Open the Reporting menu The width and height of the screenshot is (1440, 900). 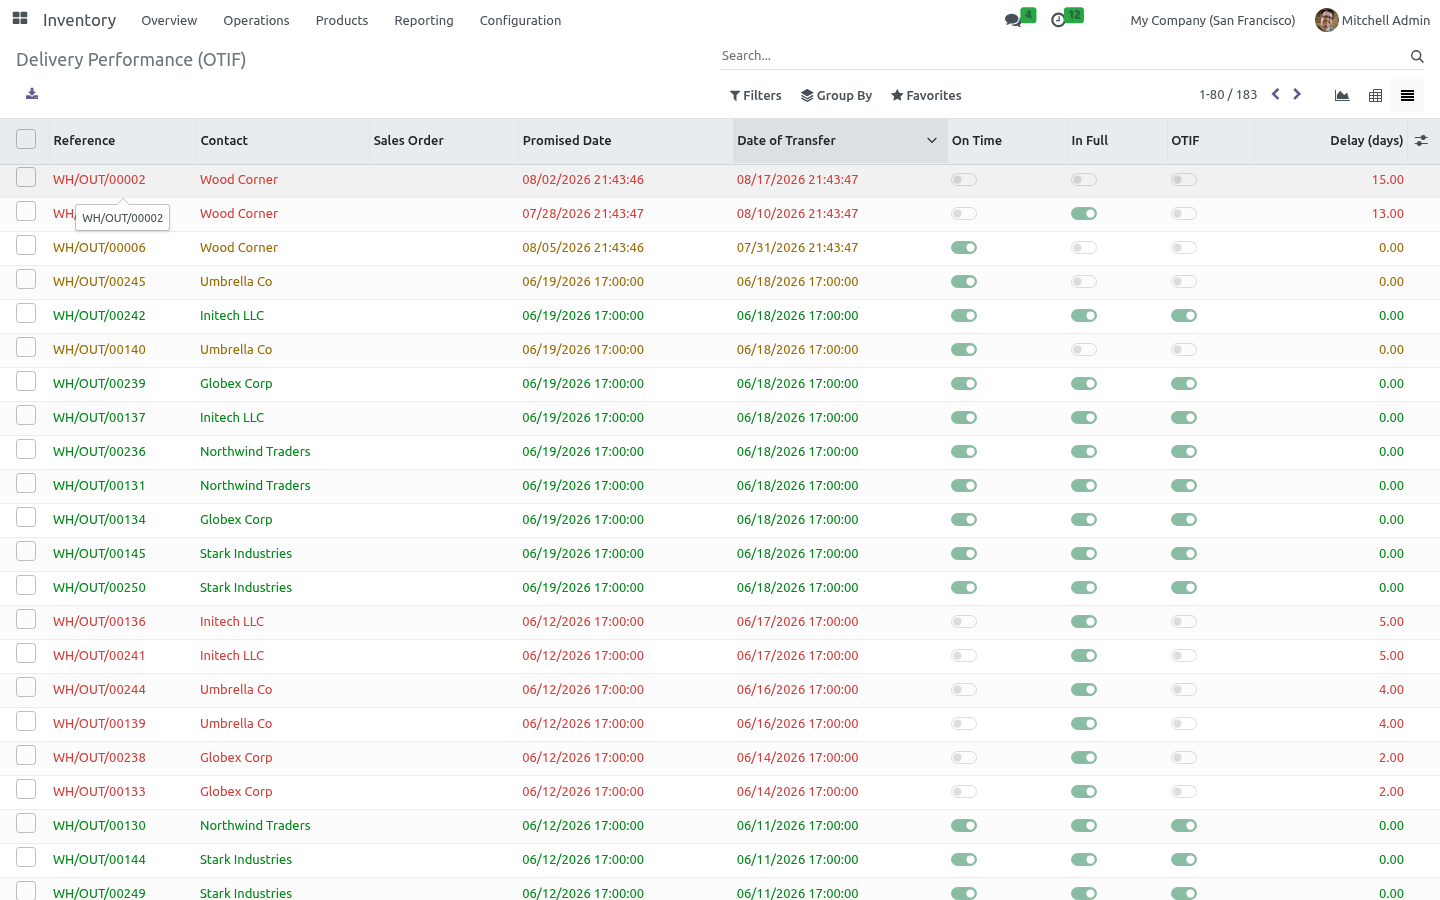424,20
